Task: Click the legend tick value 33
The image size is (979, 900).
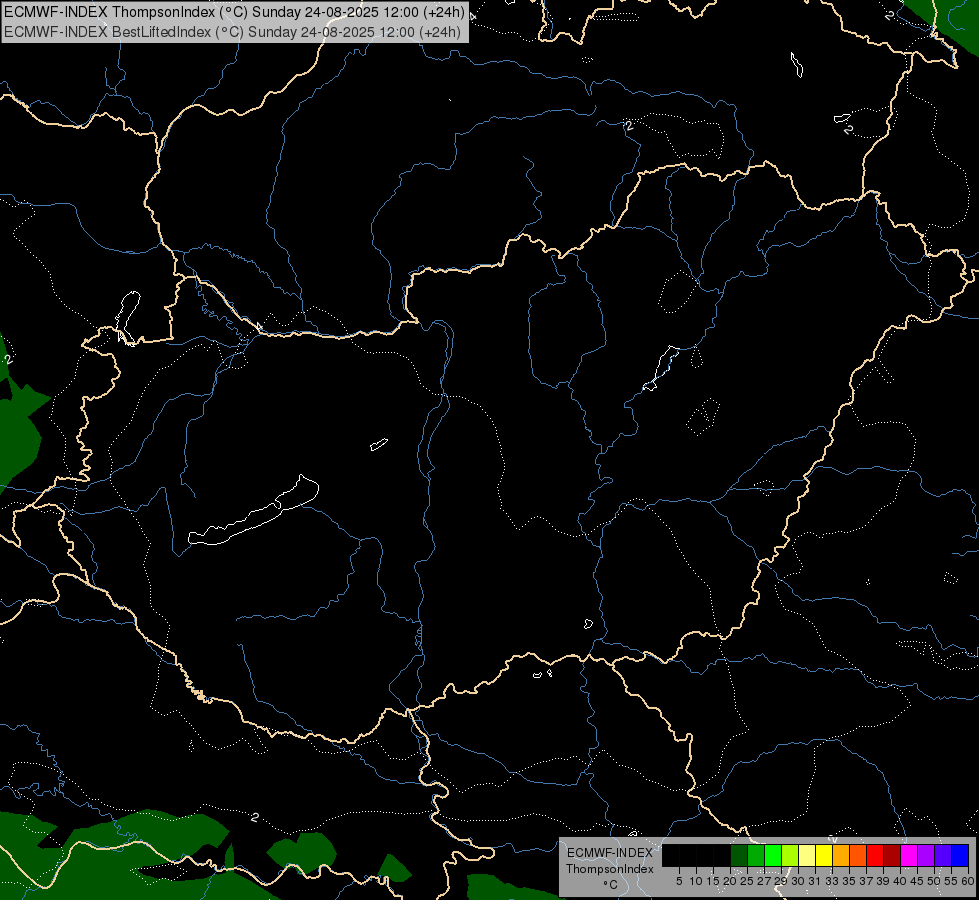Action: pyautogui.click(x=832, y=881)
